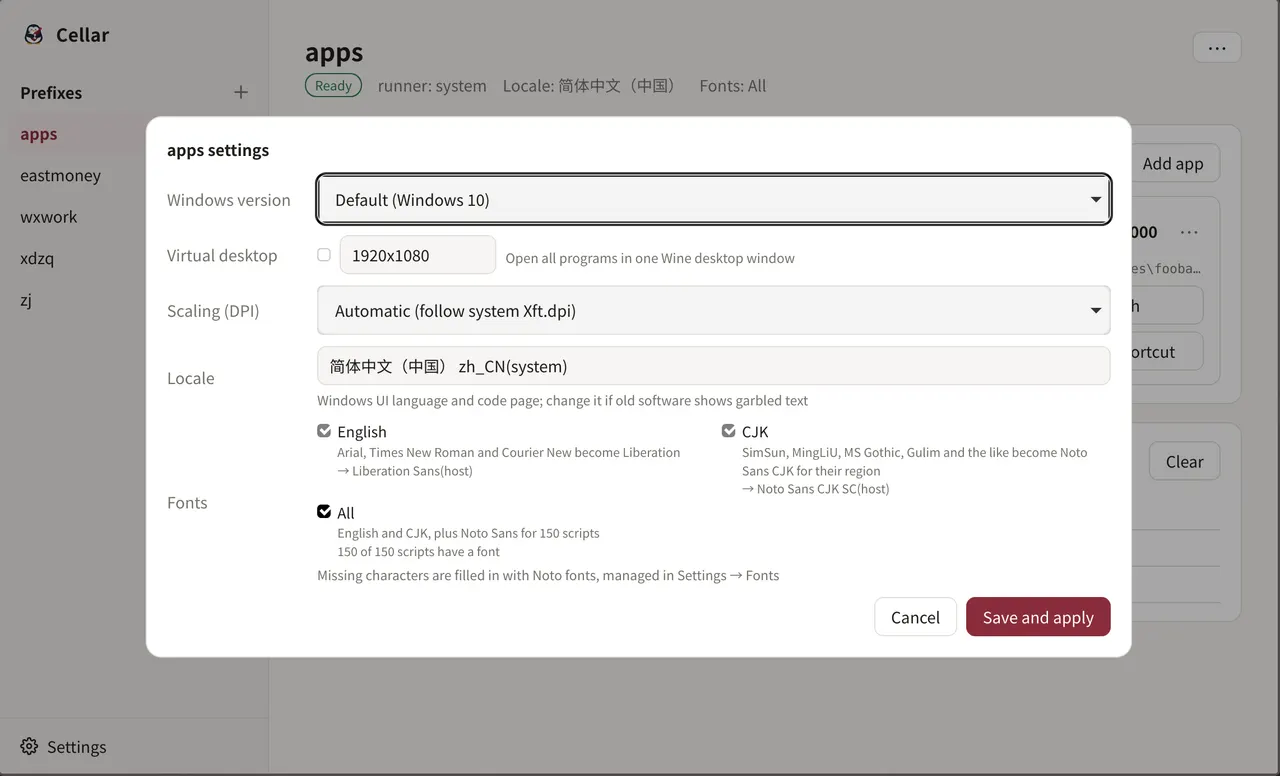This screenshot has width=1280, height=776.
Task: Click the 'Fonts: All' header text
Action: [733, 86]
